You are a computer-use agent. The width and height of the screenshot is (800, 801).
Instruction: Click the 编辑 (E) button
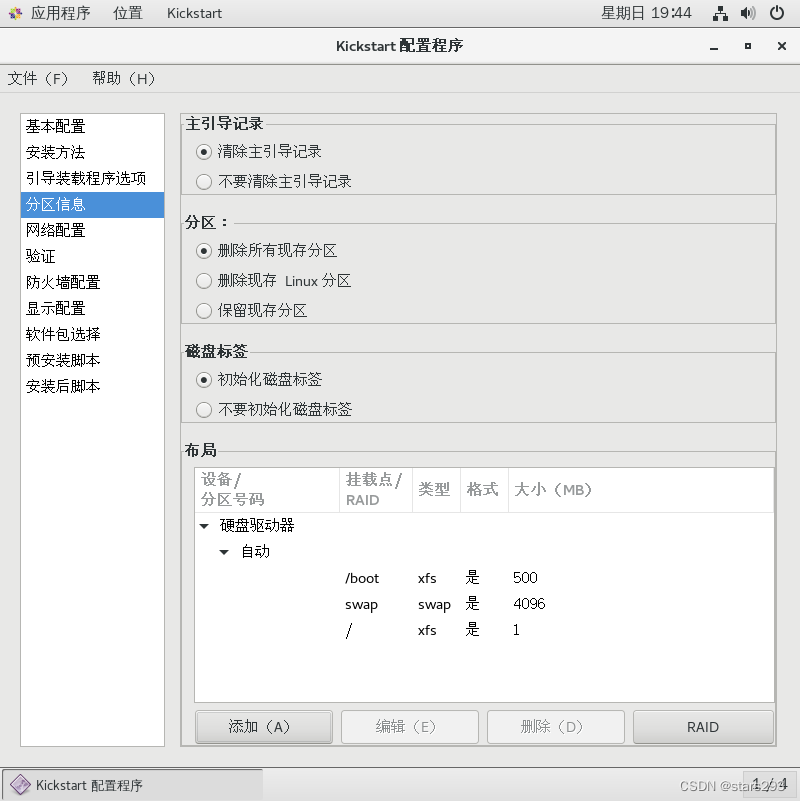410,726
